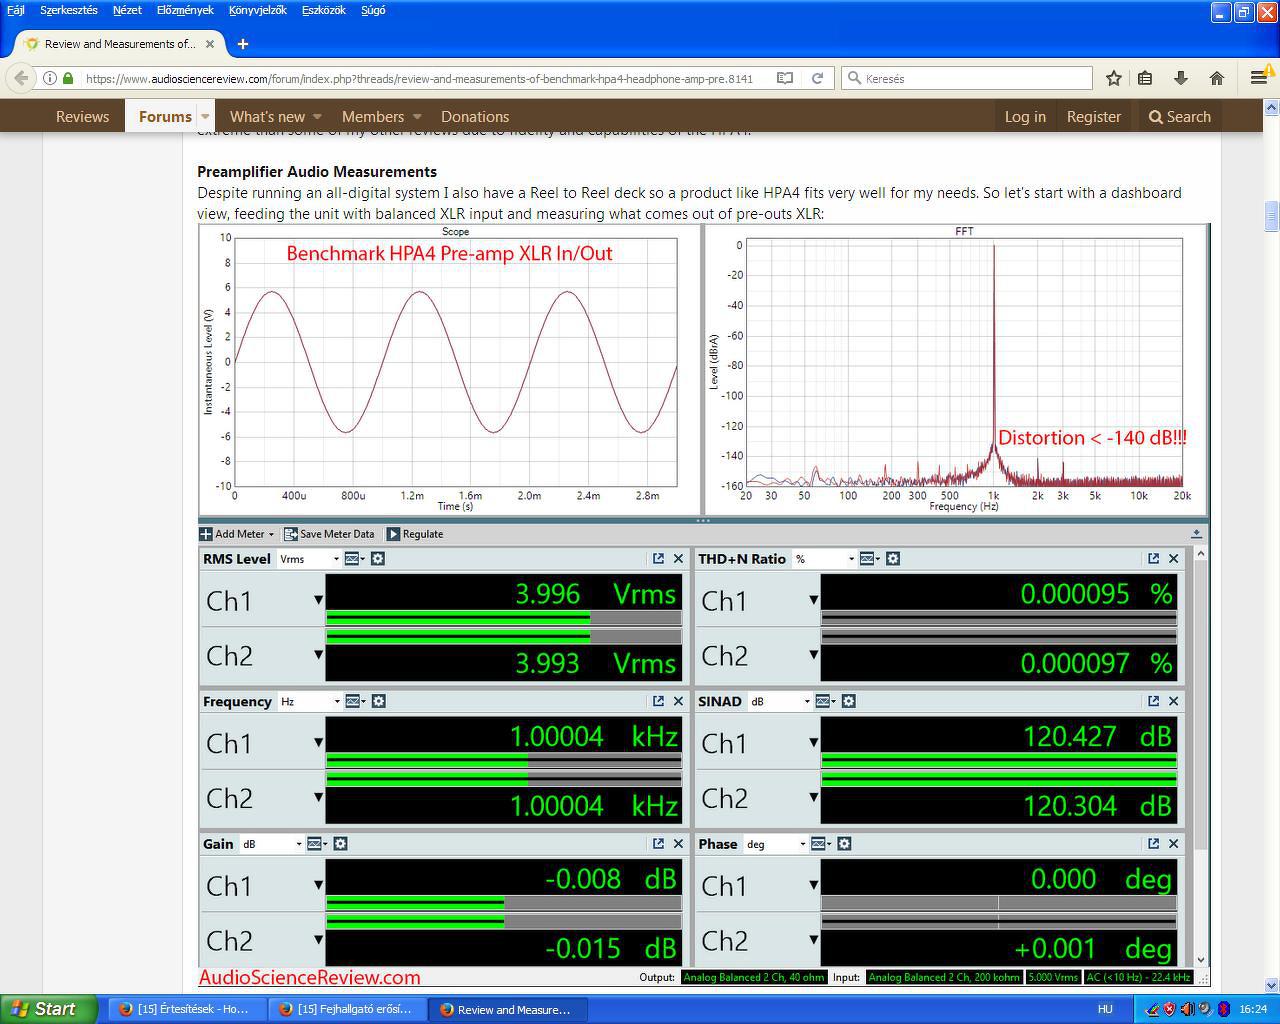1280x1024 pixels.
Task: Open the Nézet menu
Action: (x=127, y=10)
